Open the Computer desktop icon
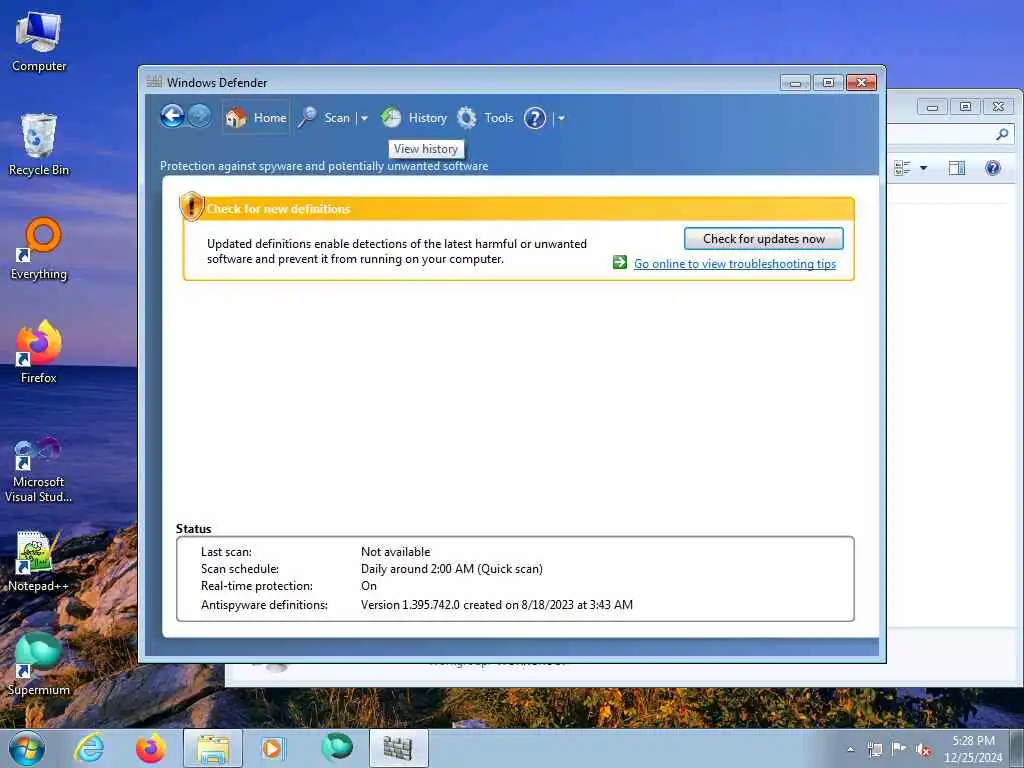 [39, 42]
